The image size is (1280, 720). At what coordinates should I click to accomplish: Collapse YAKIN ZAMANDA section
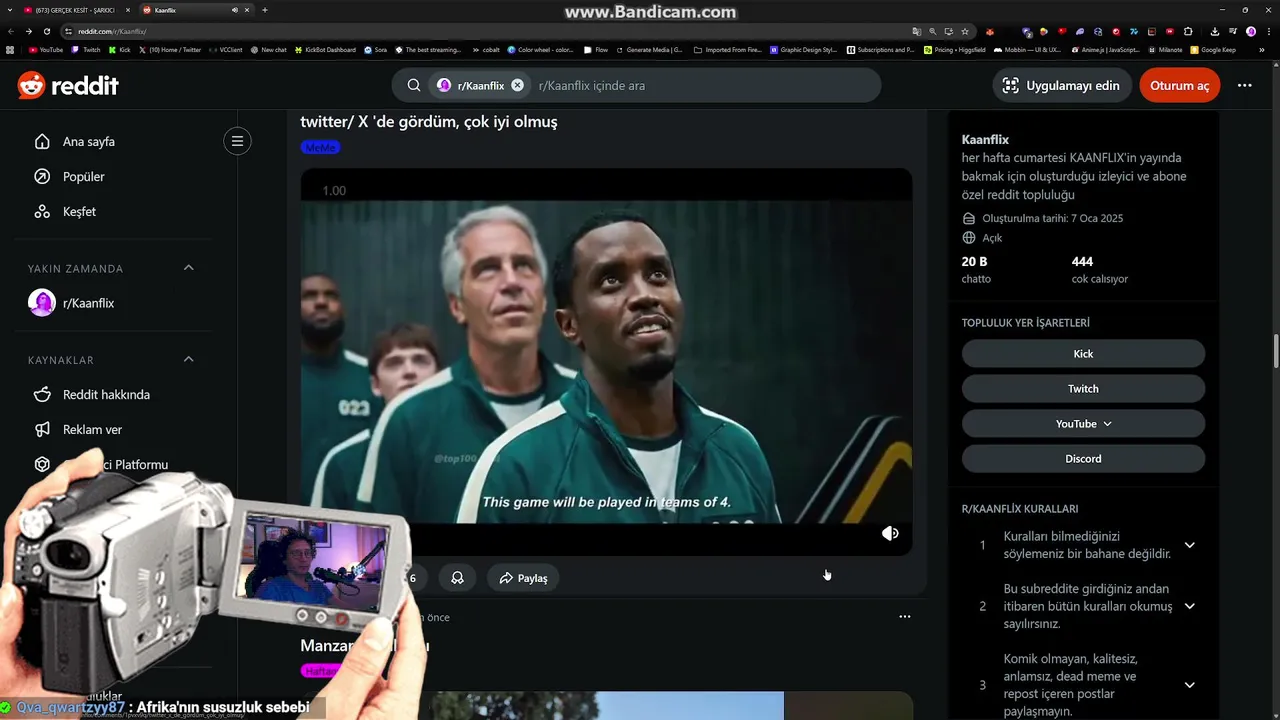[x=188, y=268]
